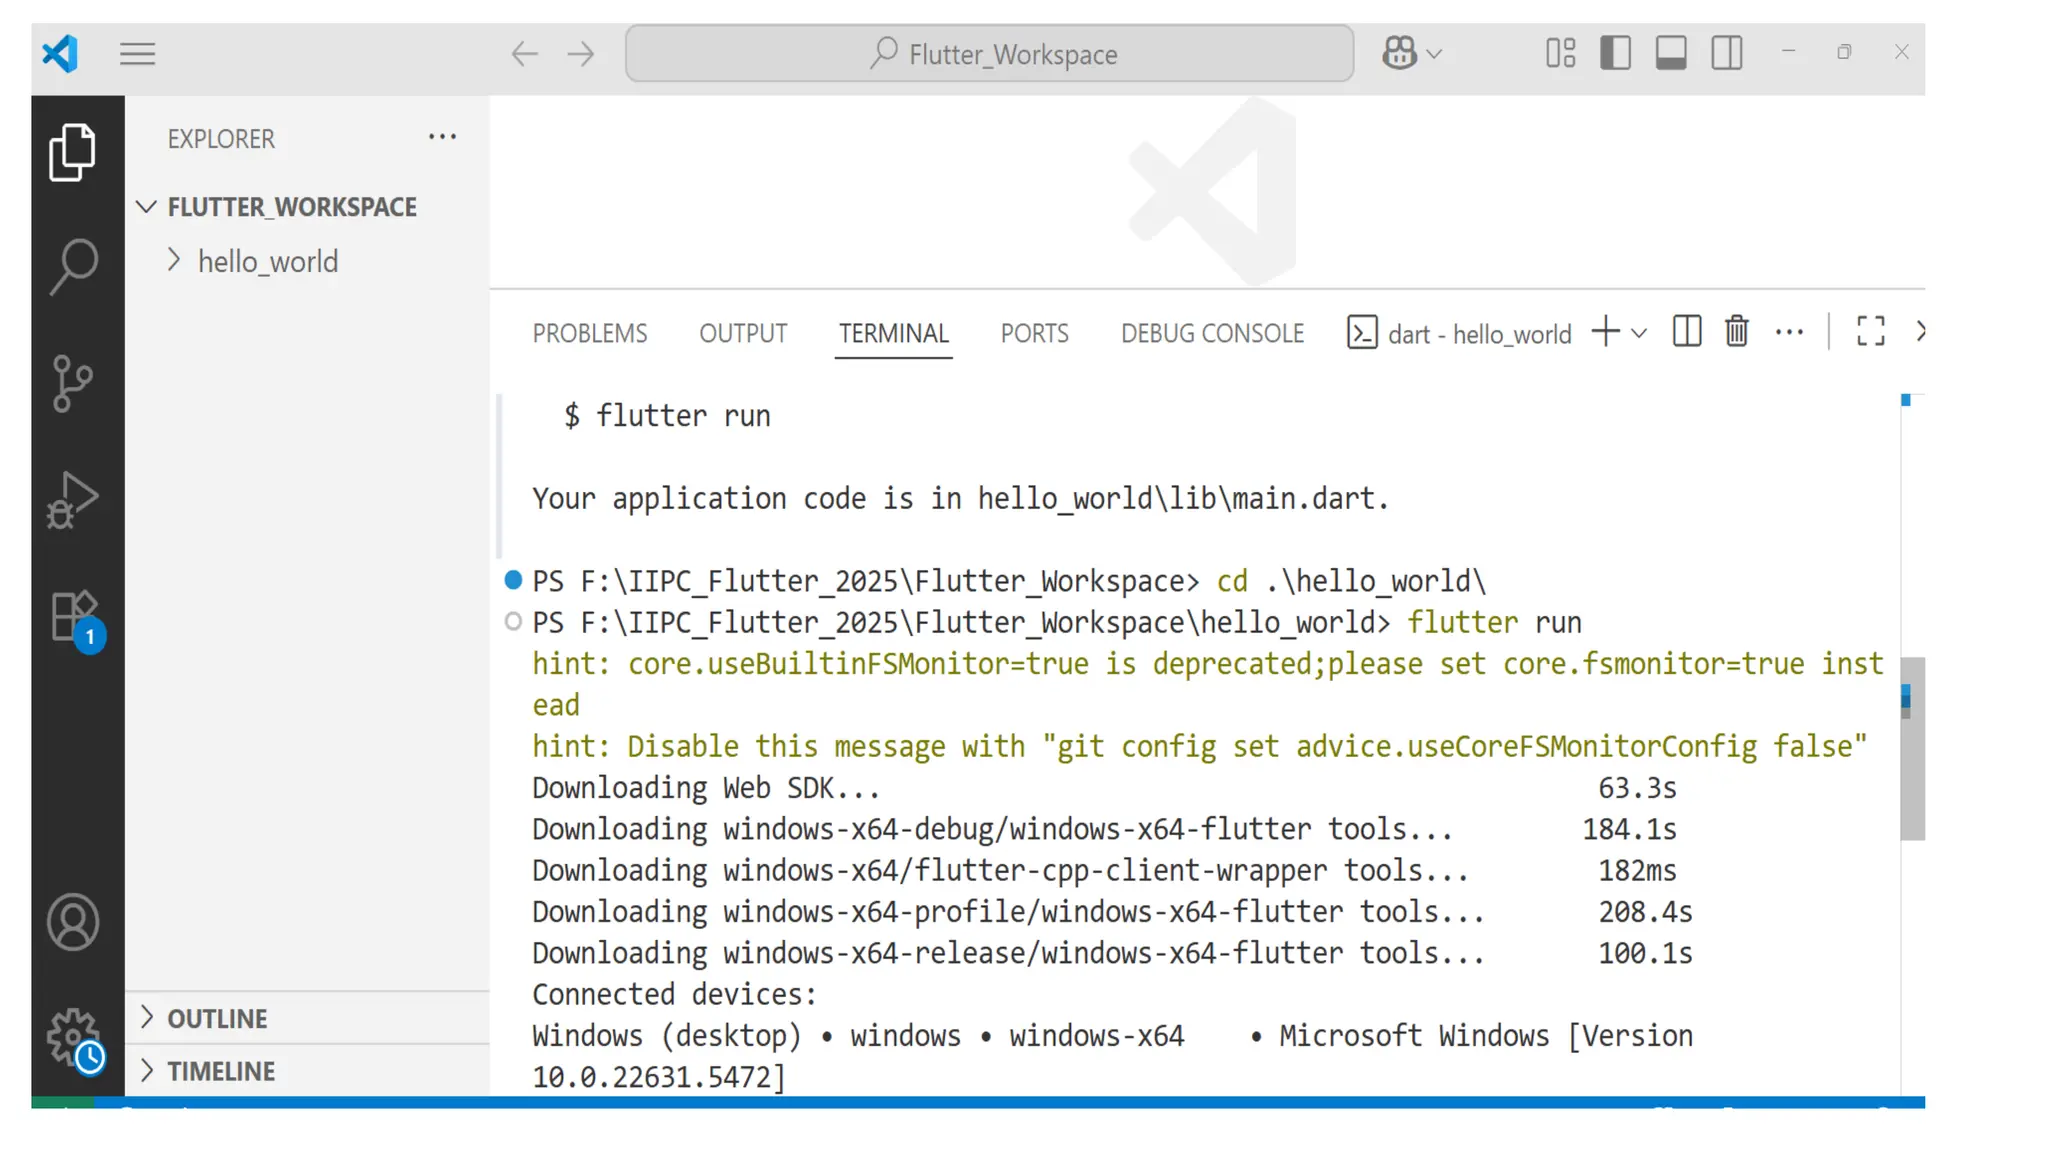Image resolution: width=2048 pixels, height=1152 pixels.
Task: Kill terminal with the trash icon
Action: (1736, 331)
